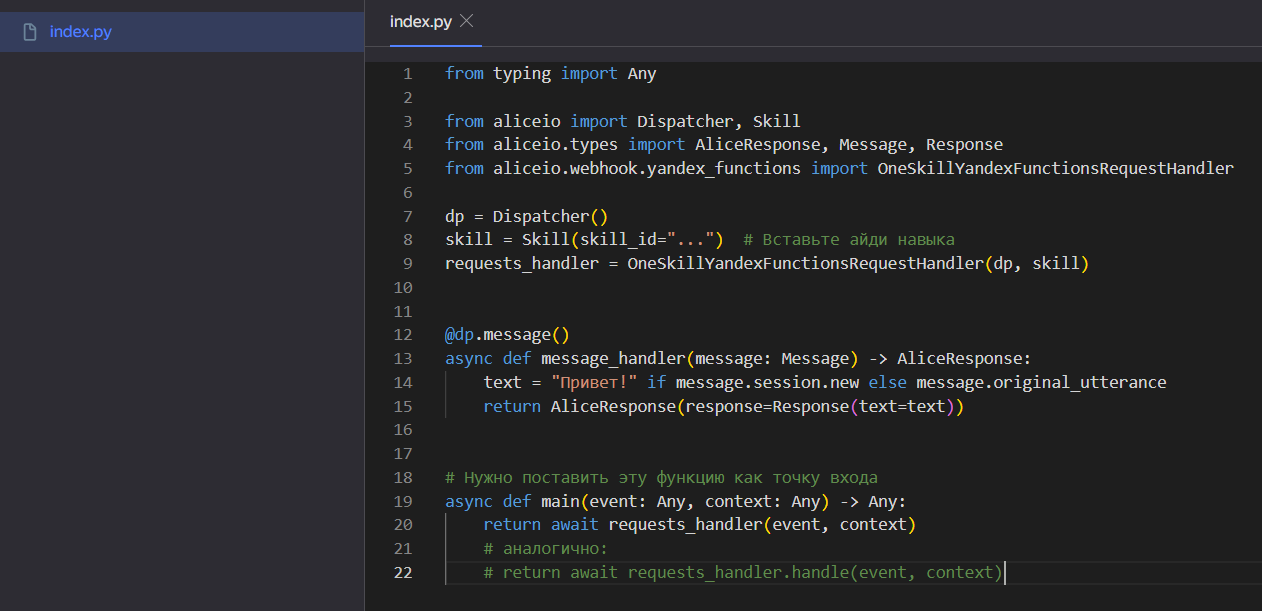
Task: Click 'aliceio.types' on line 4
Action: point(555,145)
